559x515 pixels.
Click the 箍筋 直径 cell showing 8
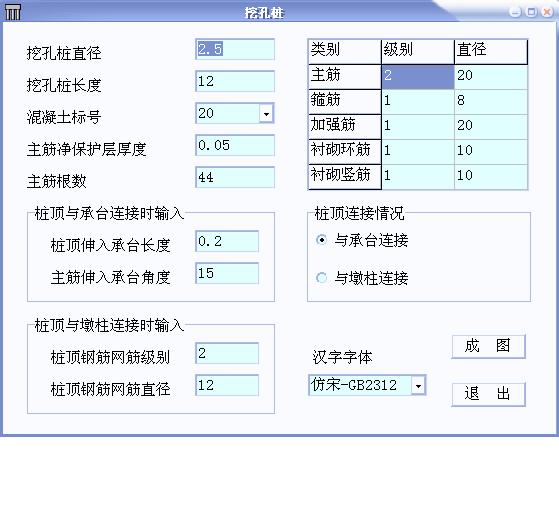(491, 102)
